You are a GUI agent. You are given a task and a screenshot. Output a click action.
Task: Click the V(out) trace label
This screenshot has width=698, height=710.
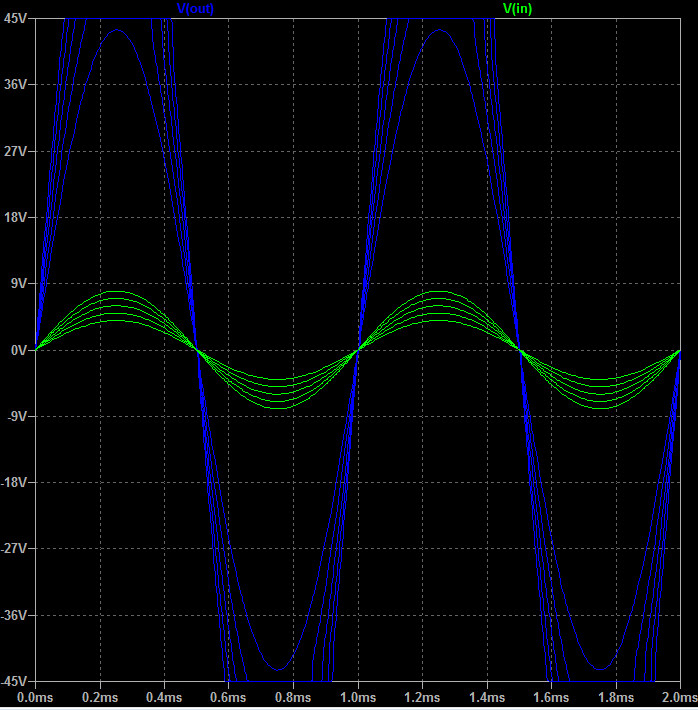195,9
